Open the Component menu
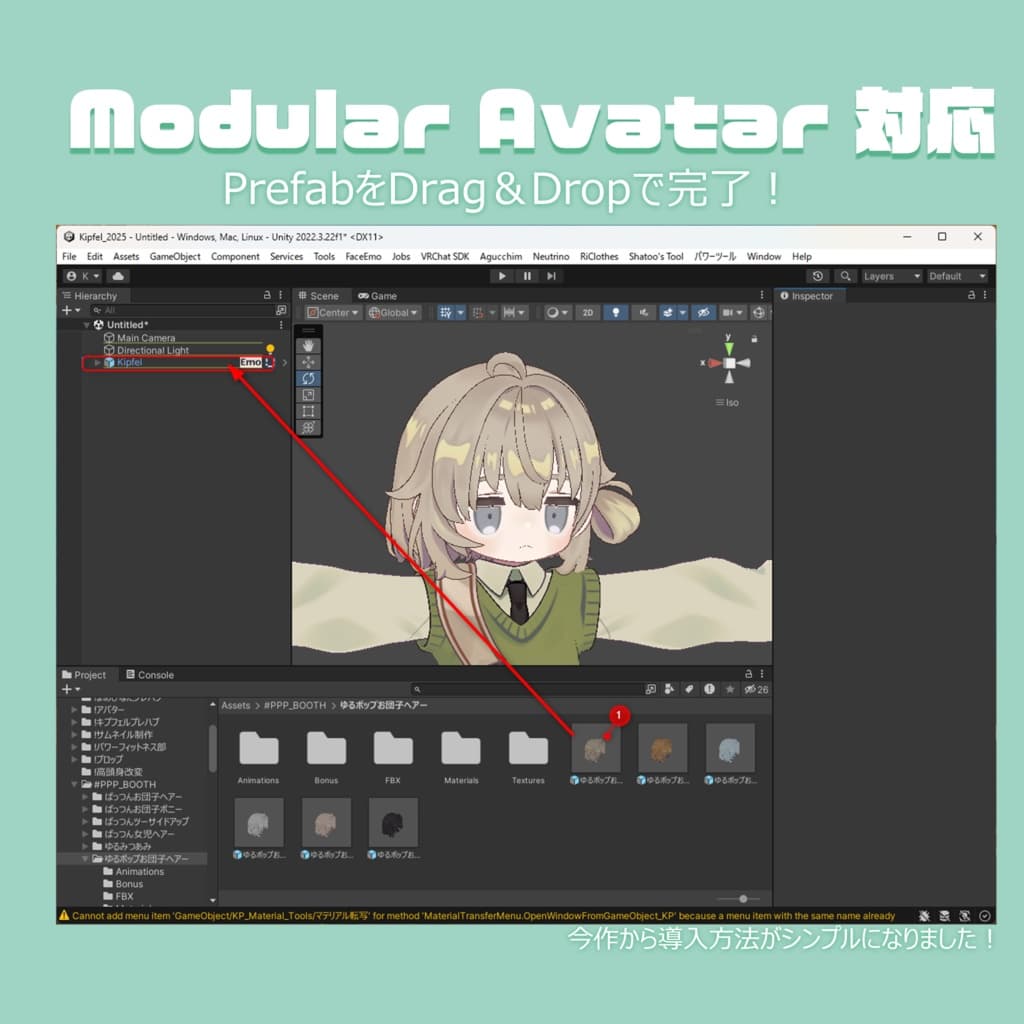 click(235, 257)
